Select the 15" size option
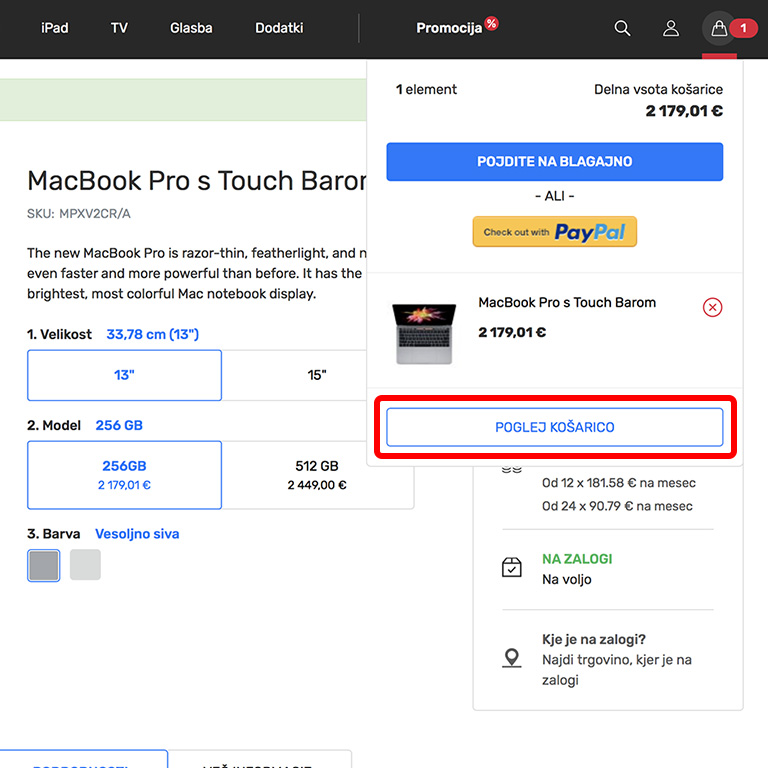This screenshot has width=768, height=768. (317, 375)
